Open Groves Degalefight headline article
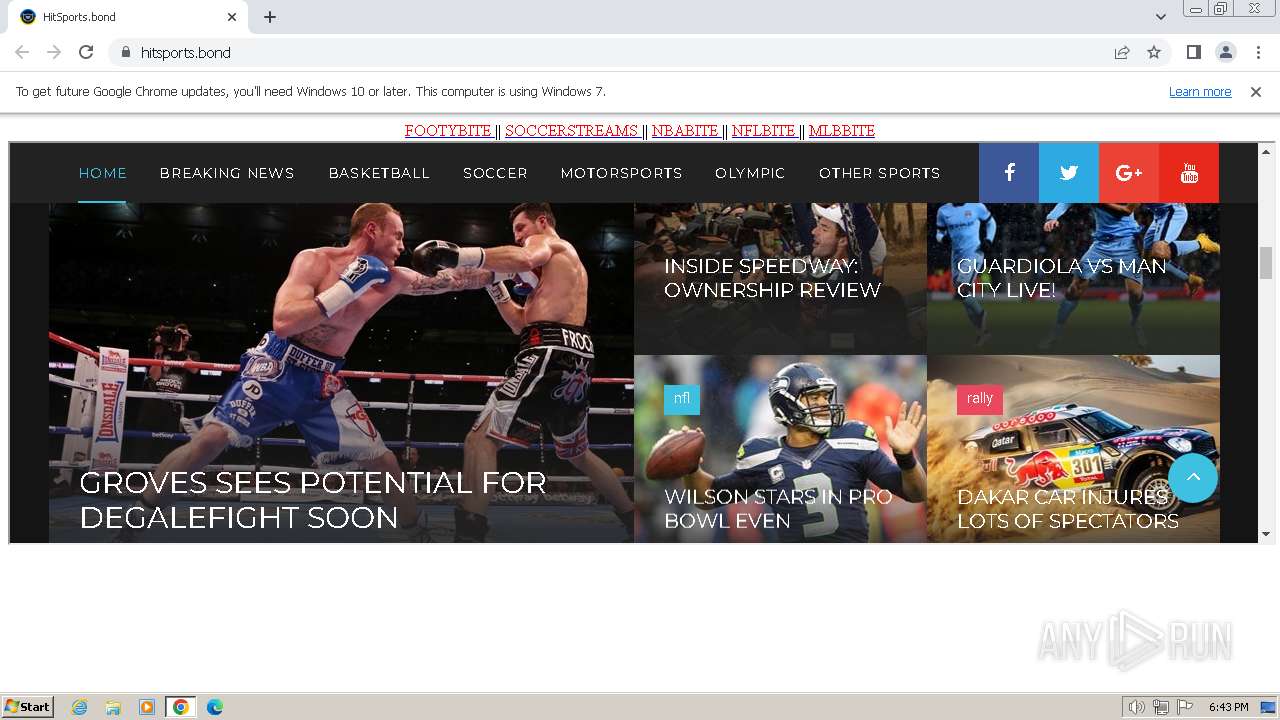1280x720 pixels. pos(313,500)
